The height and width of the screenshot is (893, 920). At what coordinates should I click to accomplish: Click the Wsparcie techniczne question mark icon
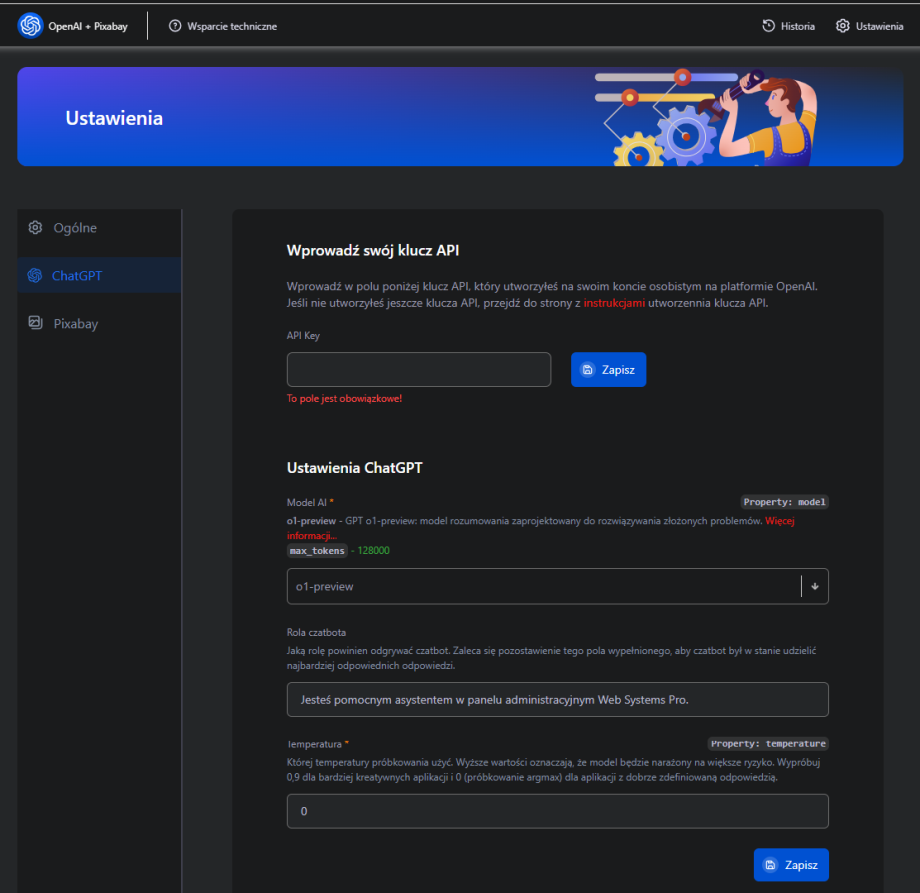pyautogui.click(x=175, y=26)
